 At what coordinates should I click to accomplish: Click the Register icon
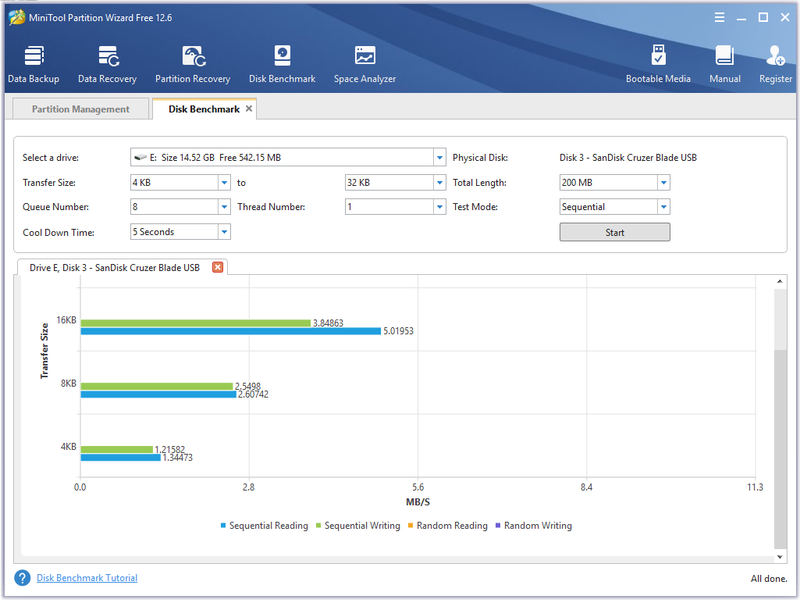coord(776,64)
